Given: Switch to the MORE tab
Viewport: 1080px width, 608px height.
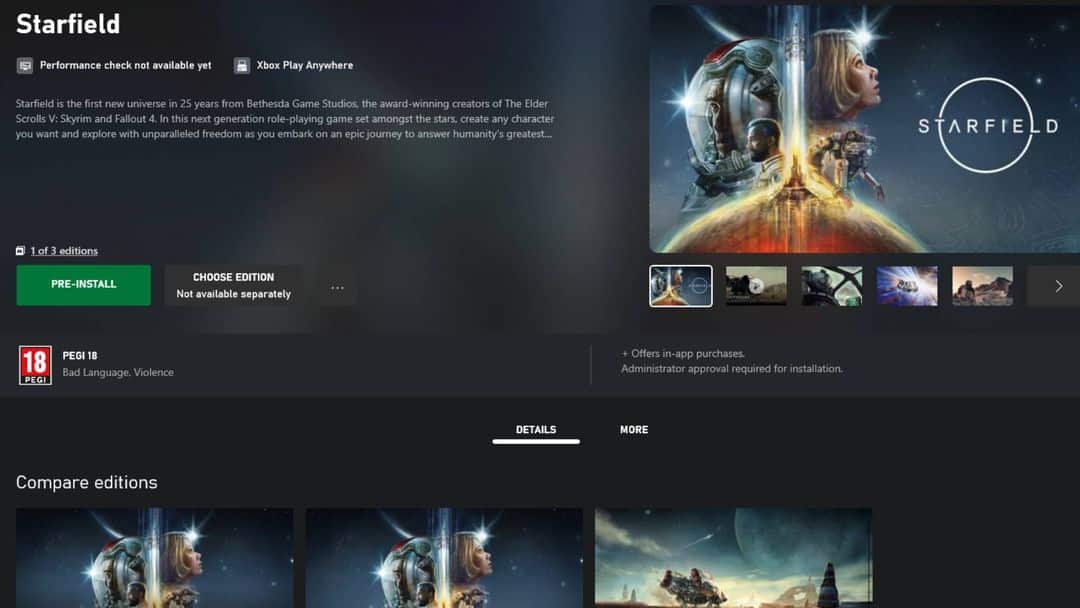Looking at the screenshot, I should 634,430.
